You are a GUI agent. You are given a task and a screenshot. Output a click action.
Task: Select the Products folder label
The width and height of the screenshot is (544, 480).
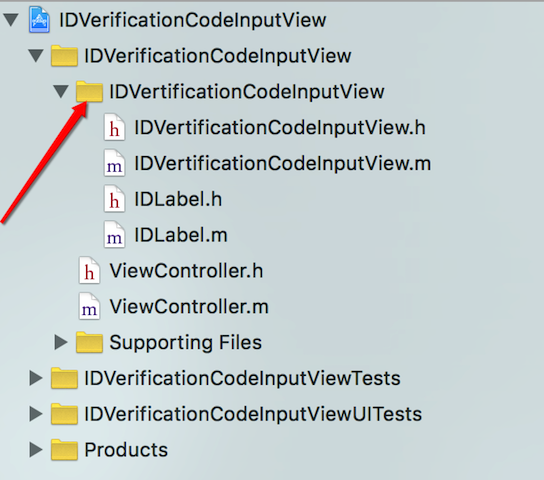click(126, 450)
